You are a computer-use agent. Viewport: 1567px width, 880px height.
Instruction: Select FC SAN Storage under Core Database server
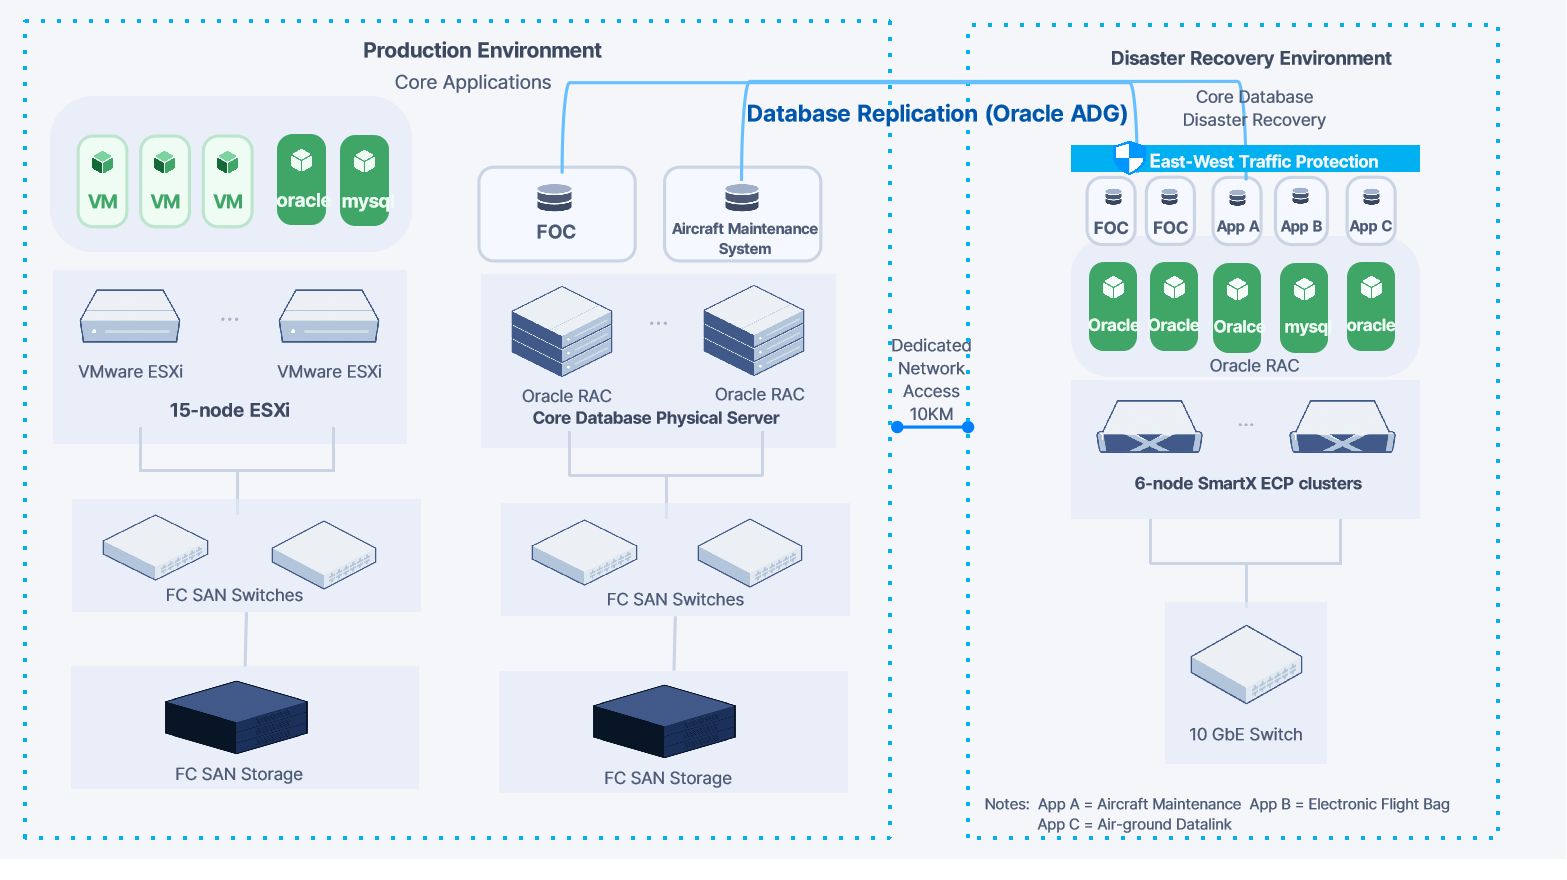click(x=665, y=721)
